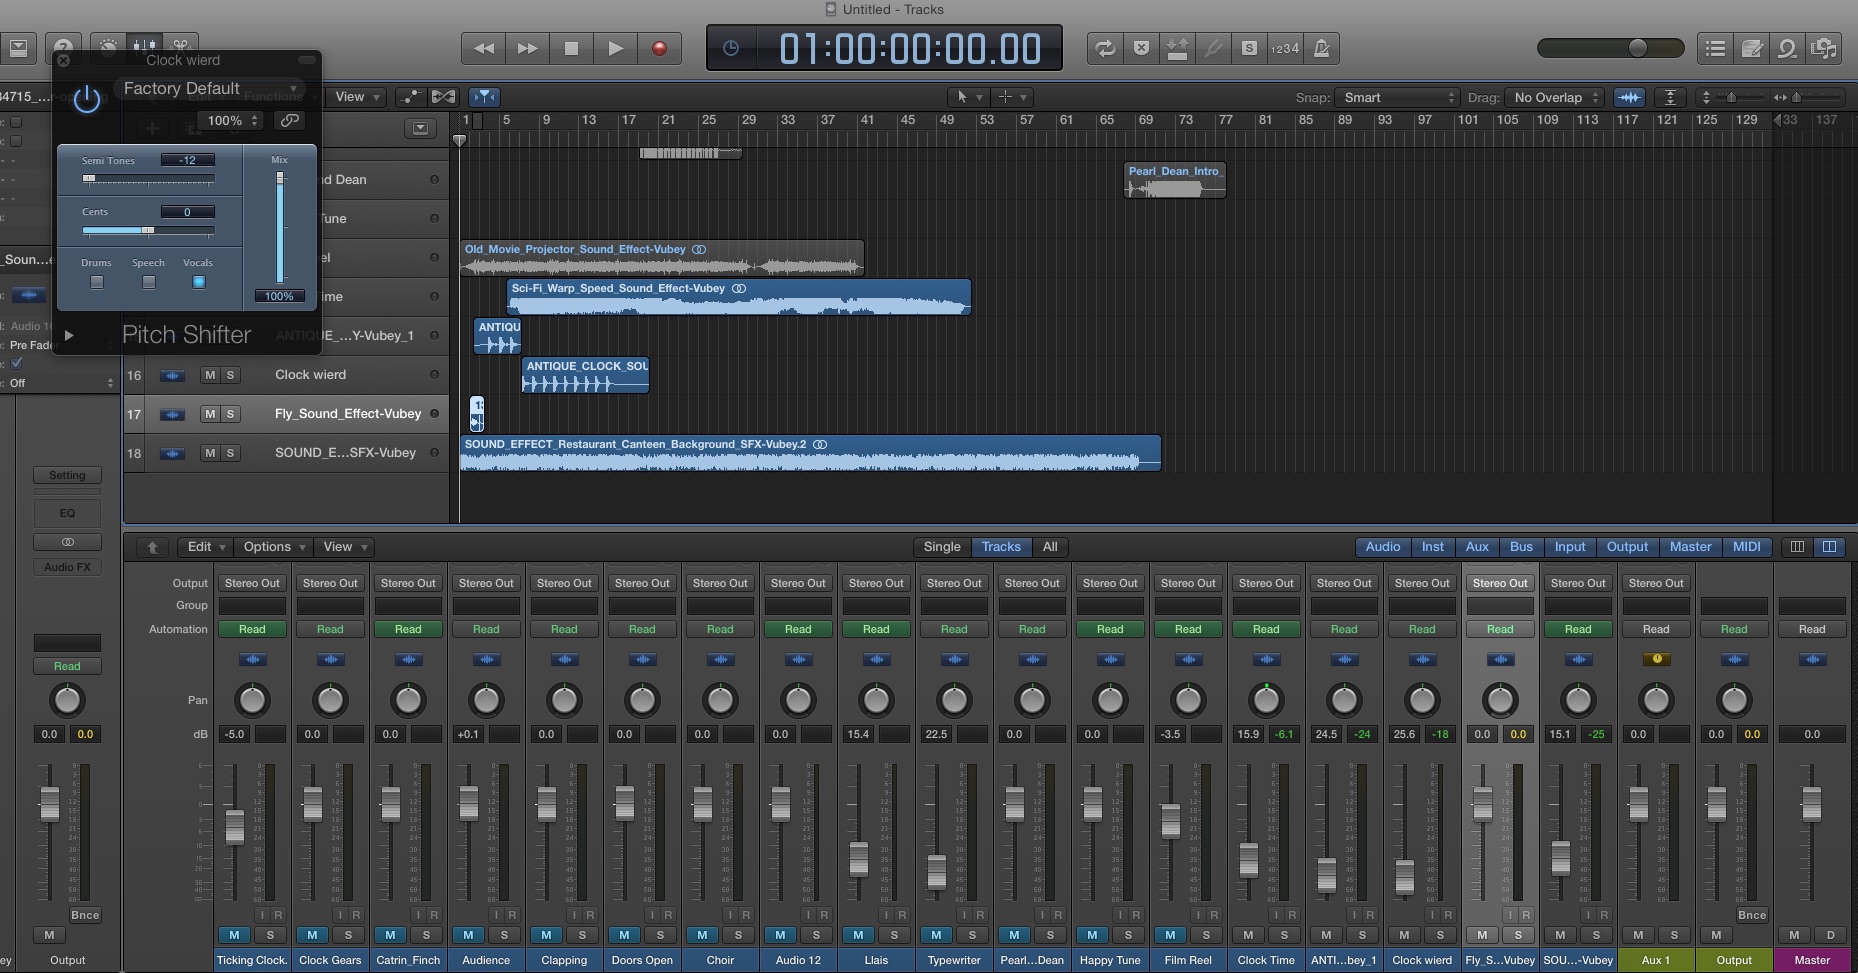The image size is (1858, 973).
Task: Select the Sci-Fi Warp Speed audio region
Action: point(739,298)
